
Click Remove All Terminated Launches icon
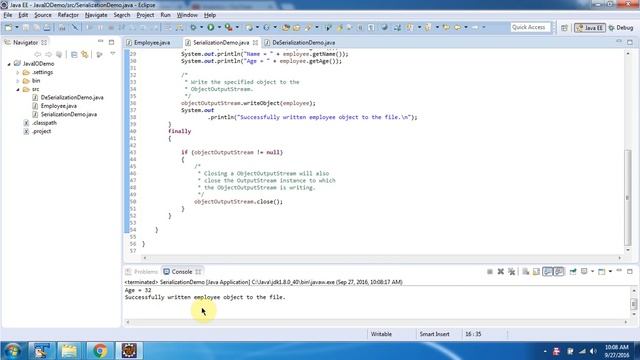(x=511, y=272)
